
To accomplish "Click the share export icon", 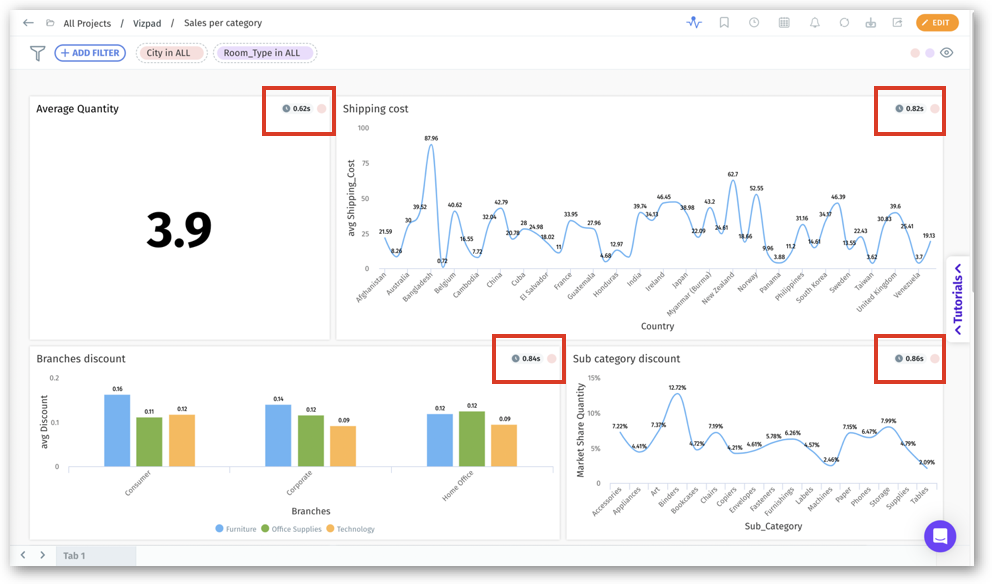I will coord(897,23).
